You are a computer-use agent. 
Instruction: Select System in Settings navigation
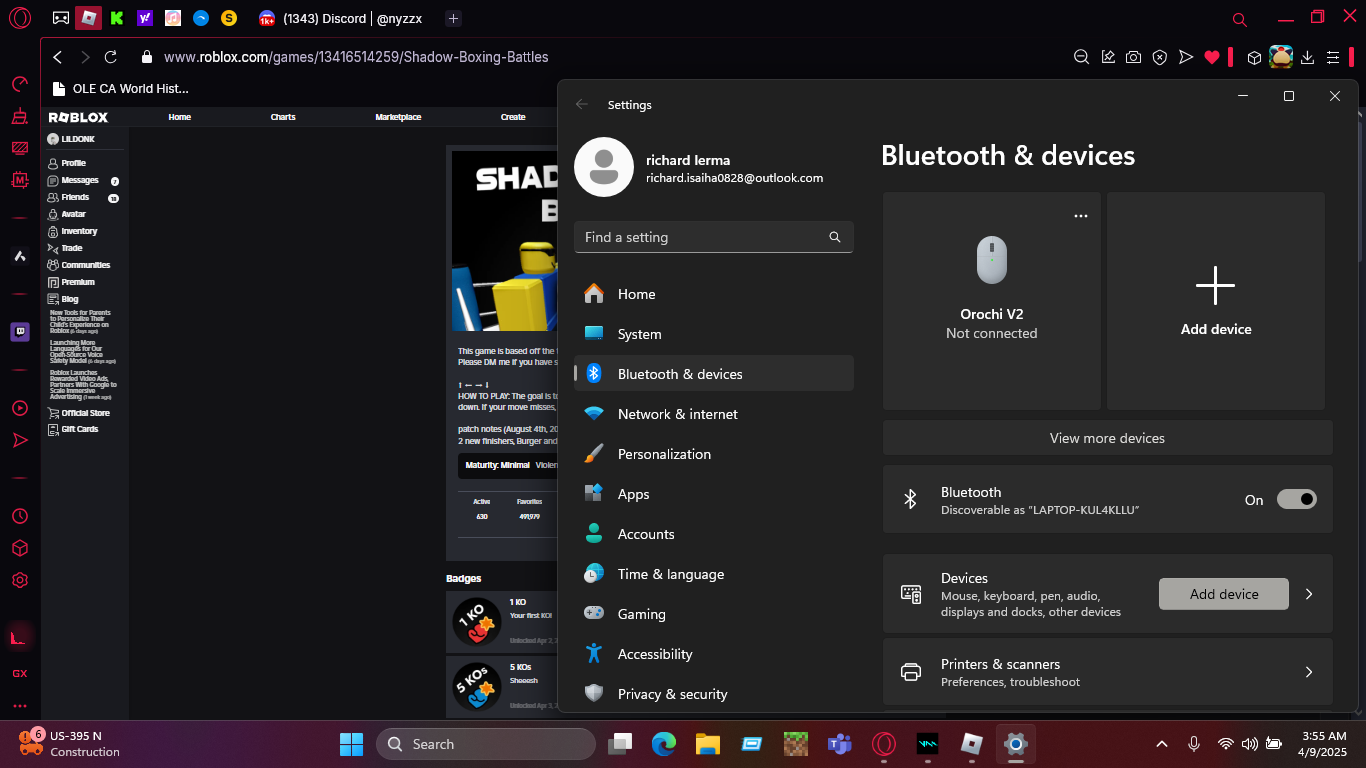tap(714, 334)
